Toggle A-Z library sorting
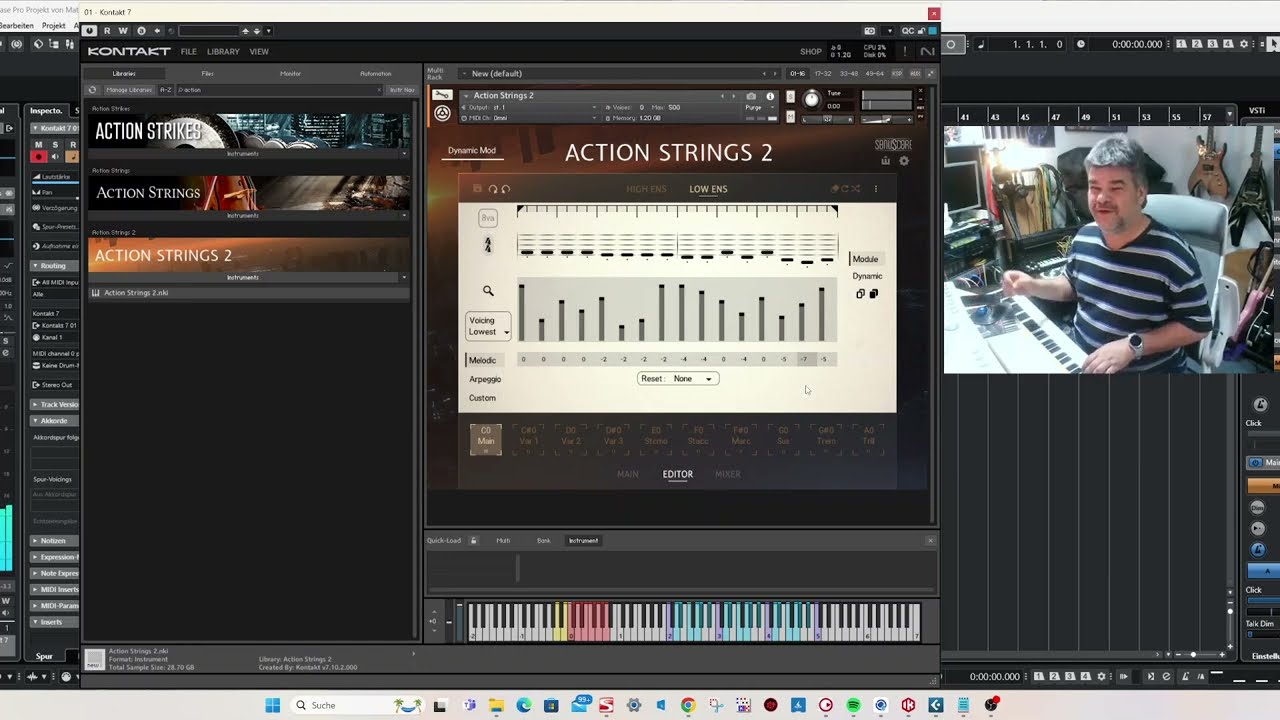Screen dimensions: 1280x720 166,90
